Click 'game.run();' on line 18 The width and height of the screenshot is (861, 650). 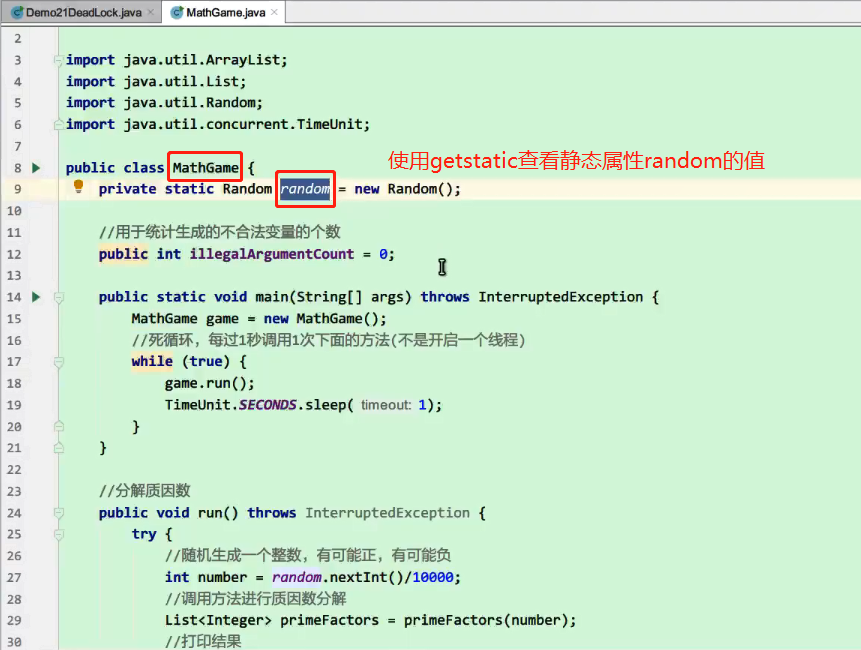(x=210, y=383)
